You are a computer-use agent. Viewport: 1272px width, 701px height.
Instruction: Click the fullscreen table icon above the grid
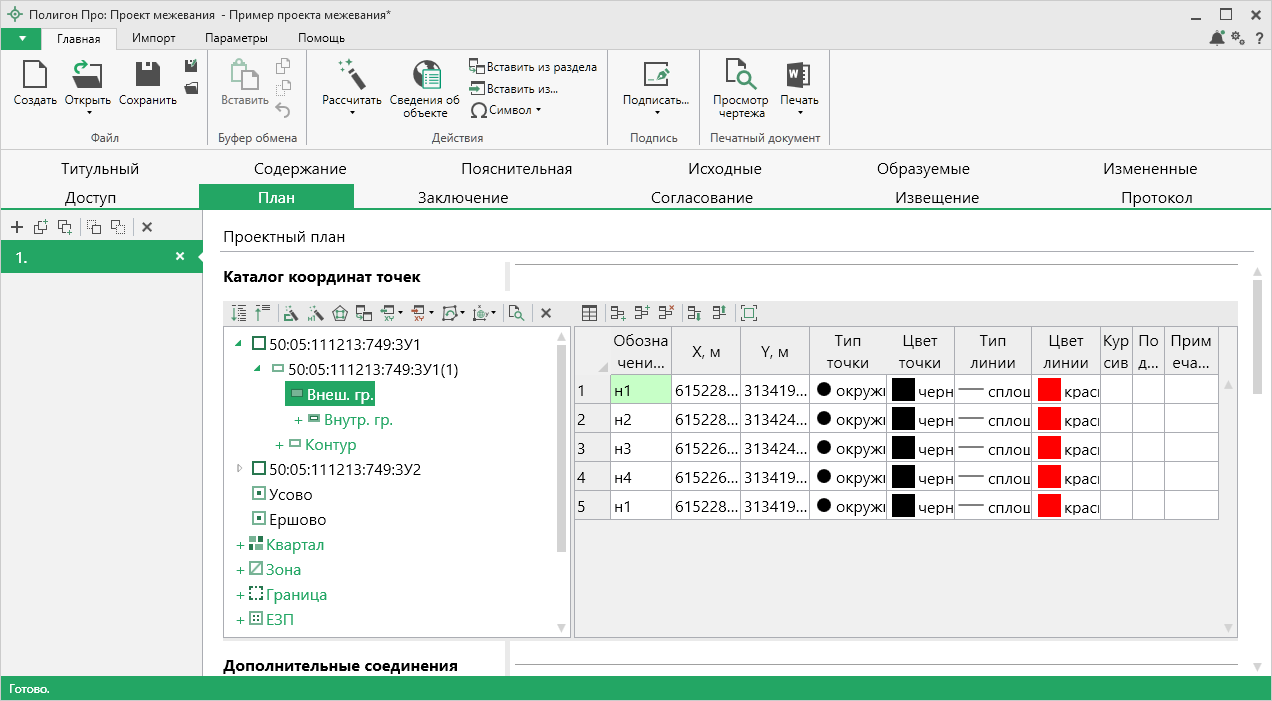pyautogui.click(x=749, y=313)
